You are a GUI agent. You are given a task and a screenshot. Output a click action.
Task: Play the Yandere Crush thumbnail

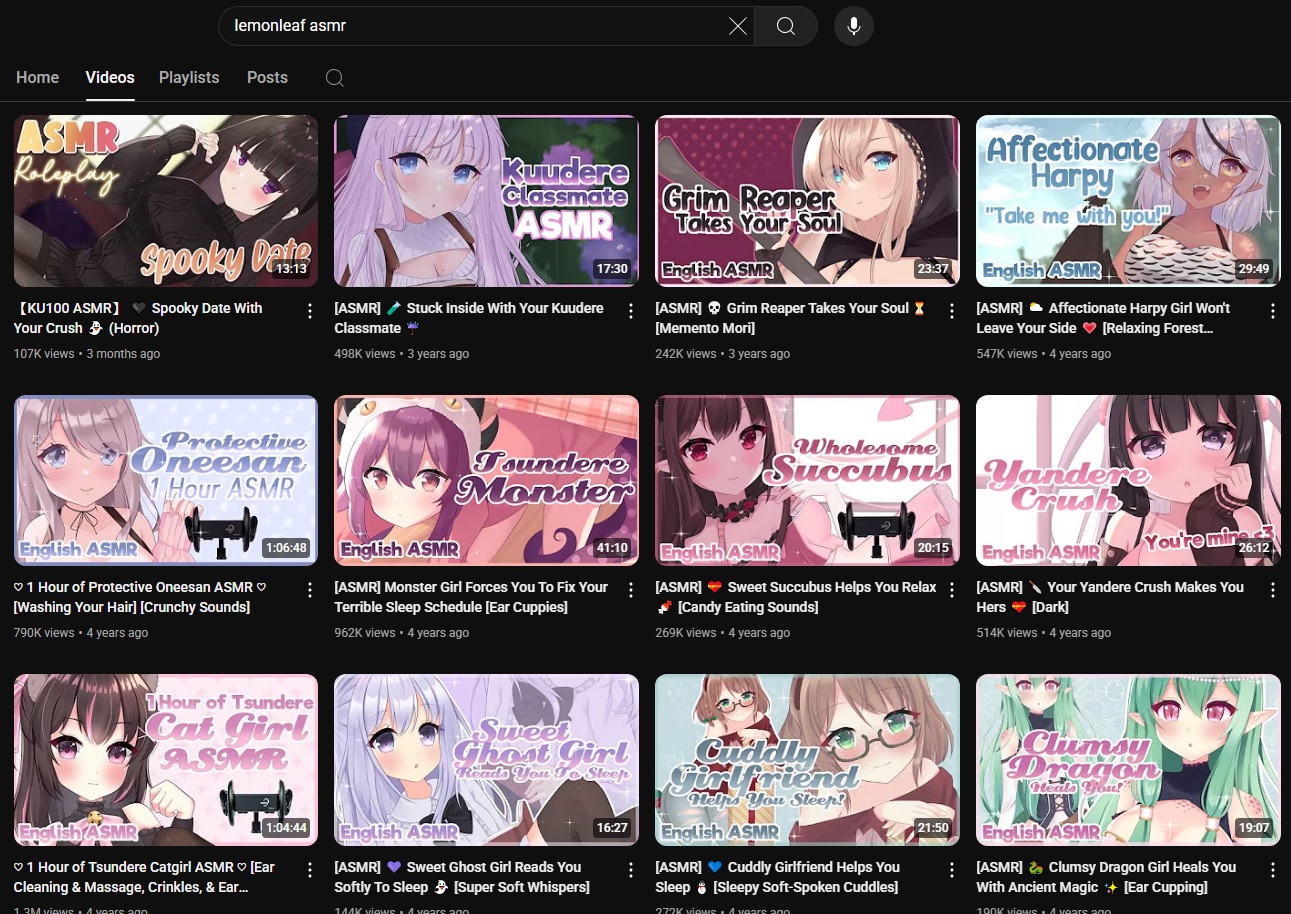[x=1129, y=481]
